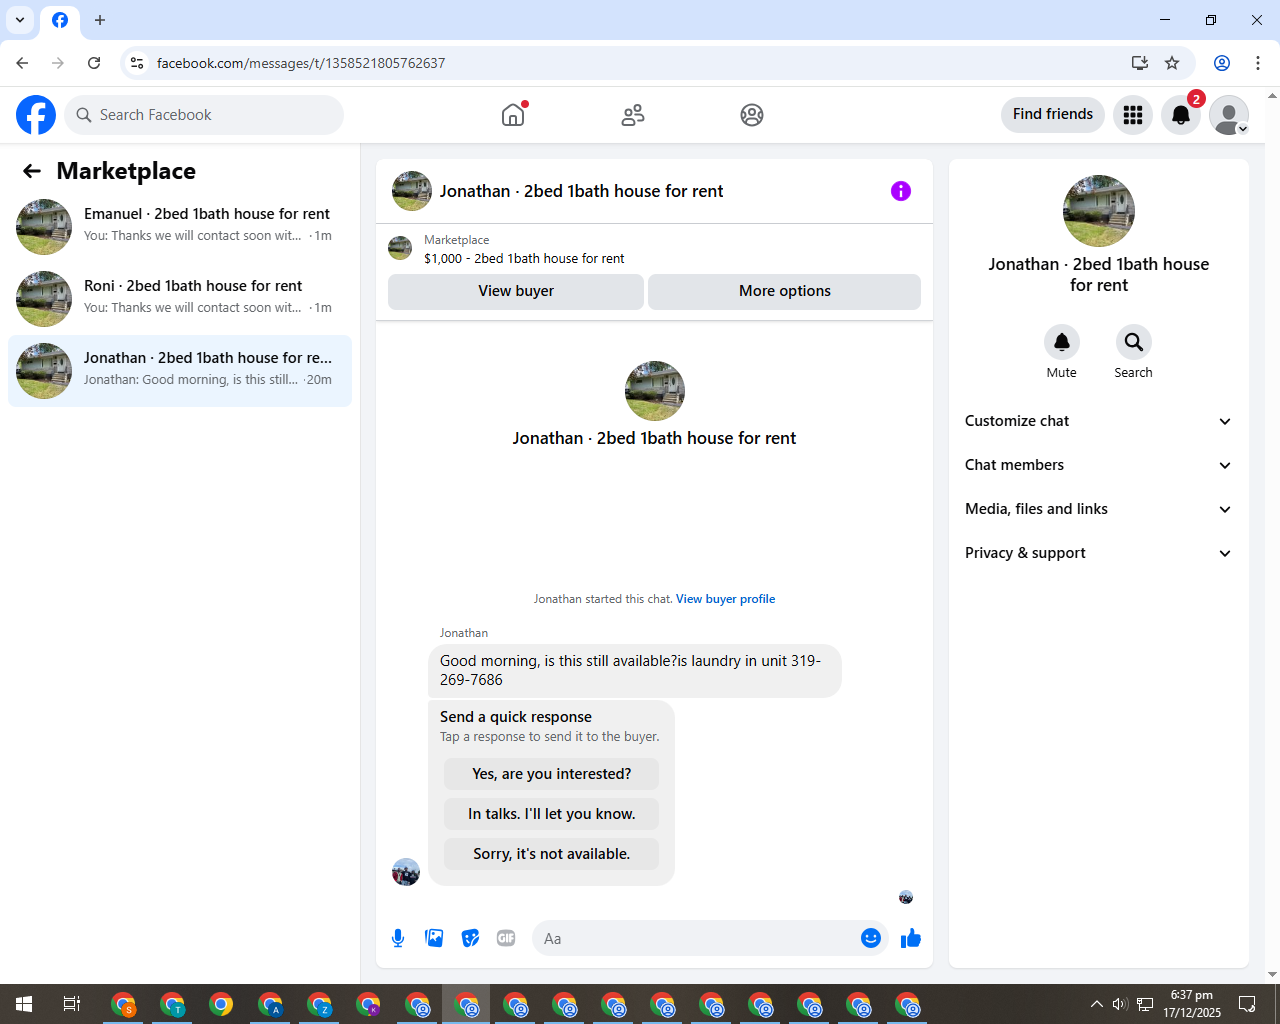Open the Roni conversation
The image size is (1280, 1024).
(x=180, y=299)
